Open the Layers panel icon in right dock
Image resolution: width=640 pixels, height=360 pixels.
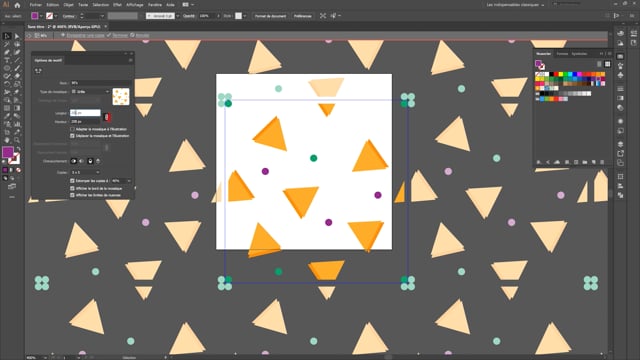click(620, 144)
